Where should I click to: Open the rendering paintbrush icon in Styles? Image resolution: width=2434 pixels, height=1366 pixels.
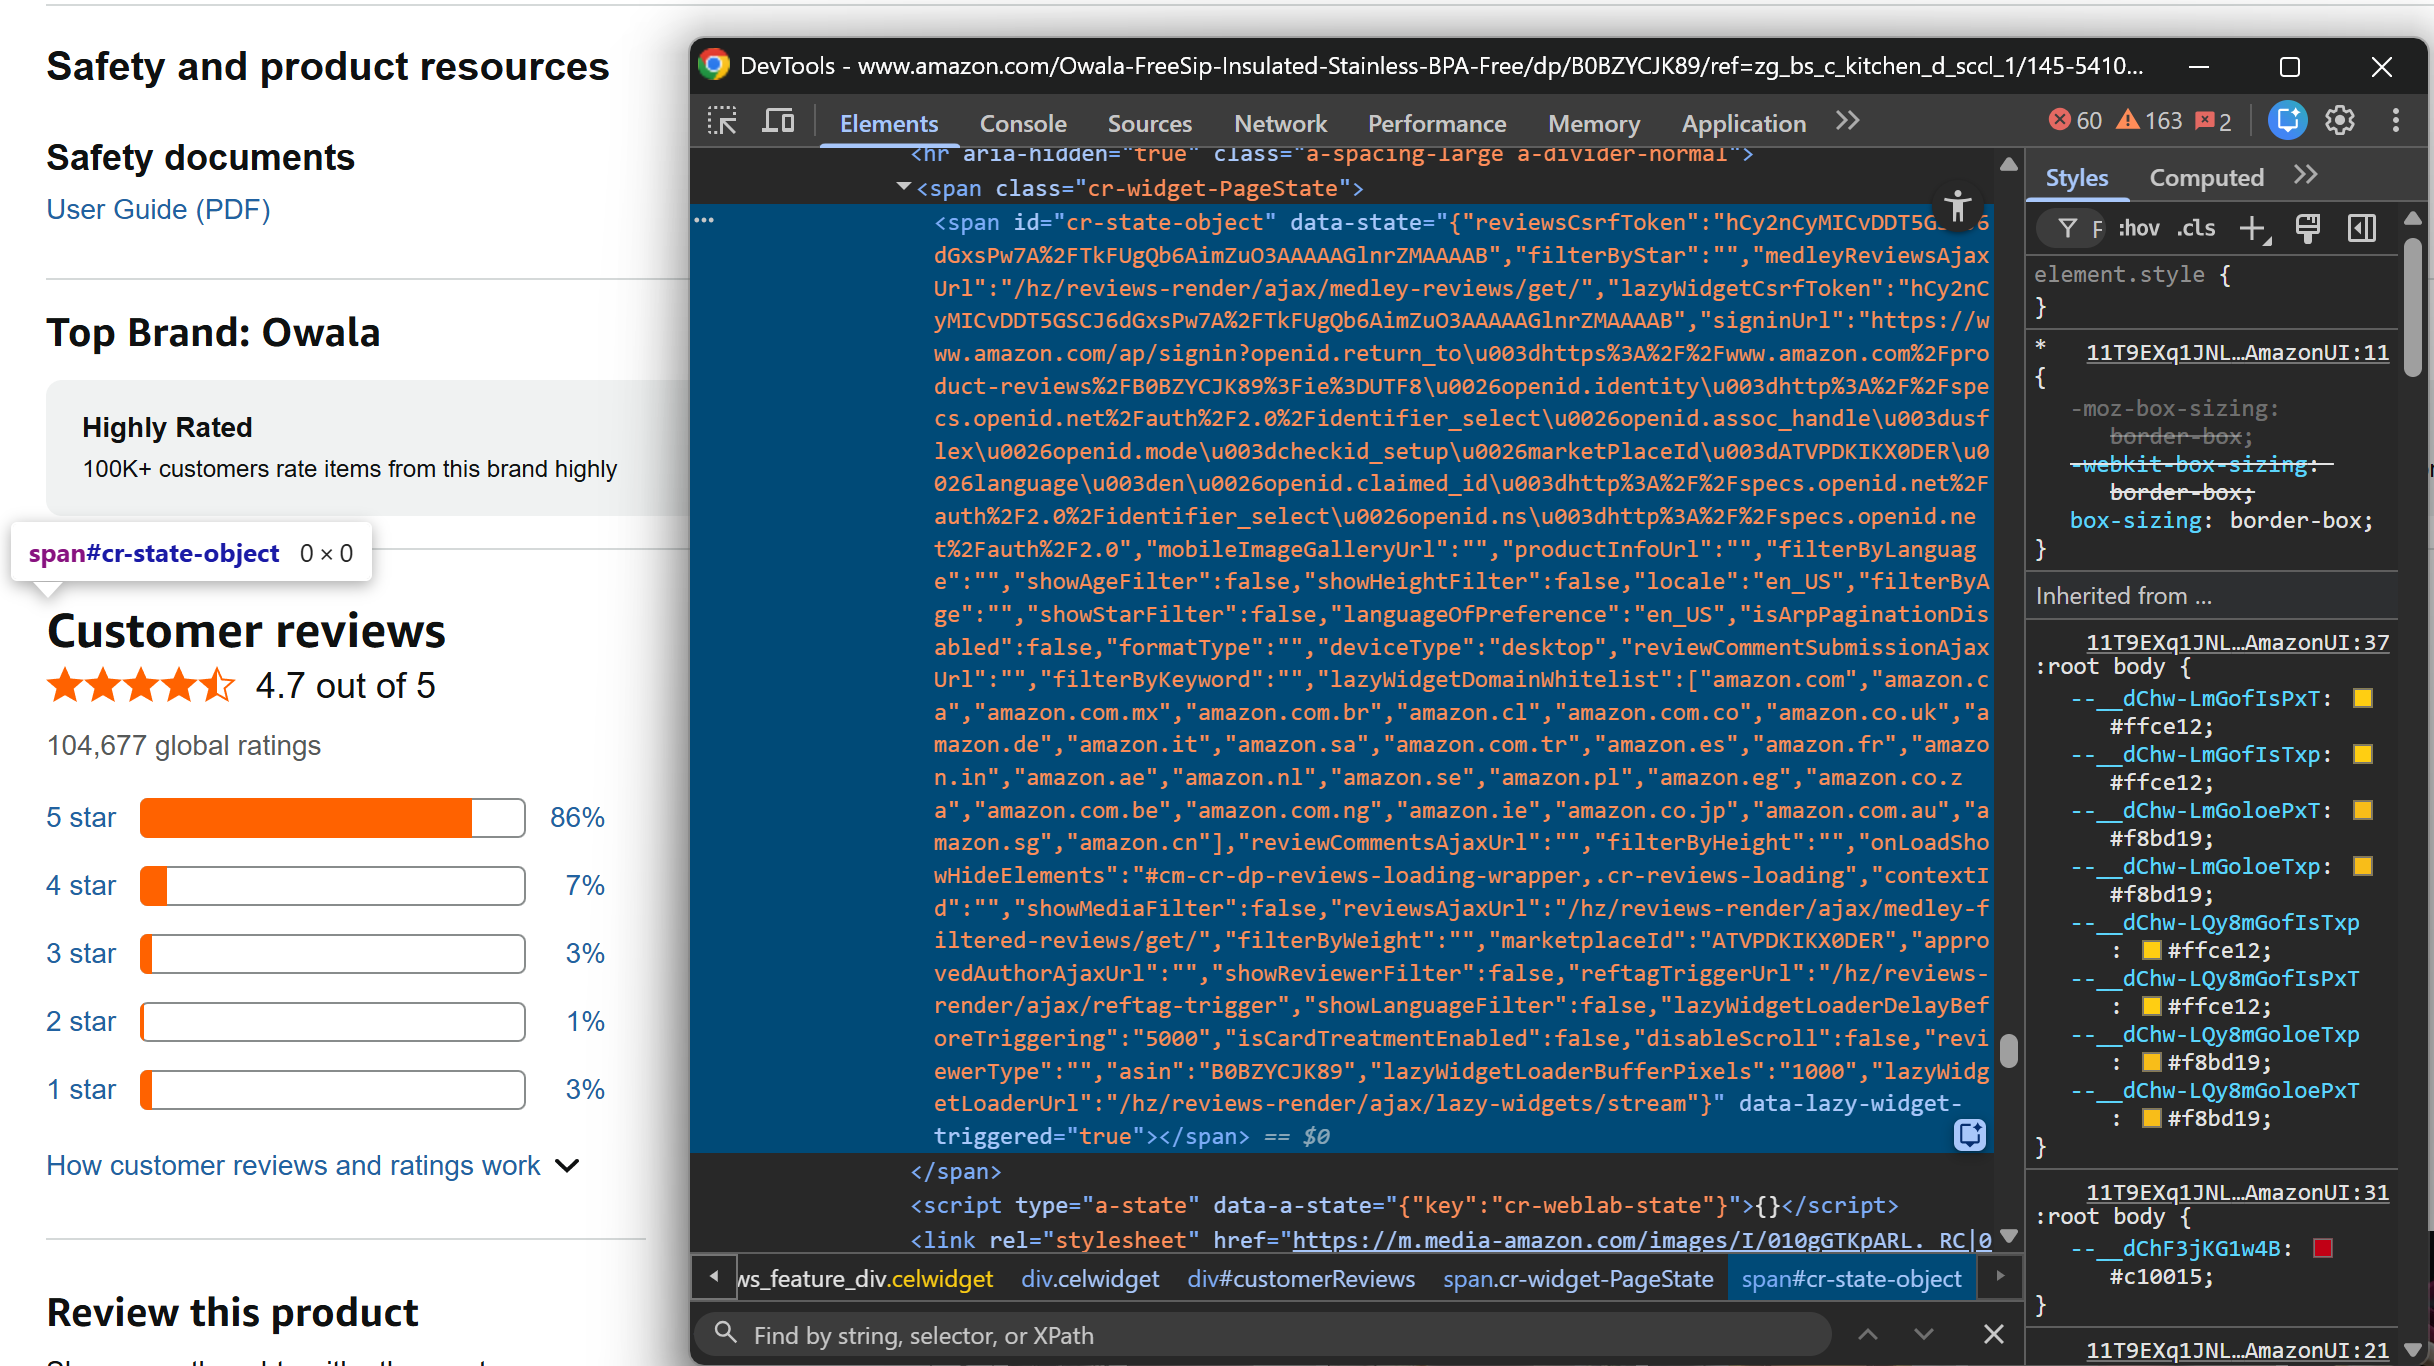(2308, 229)
